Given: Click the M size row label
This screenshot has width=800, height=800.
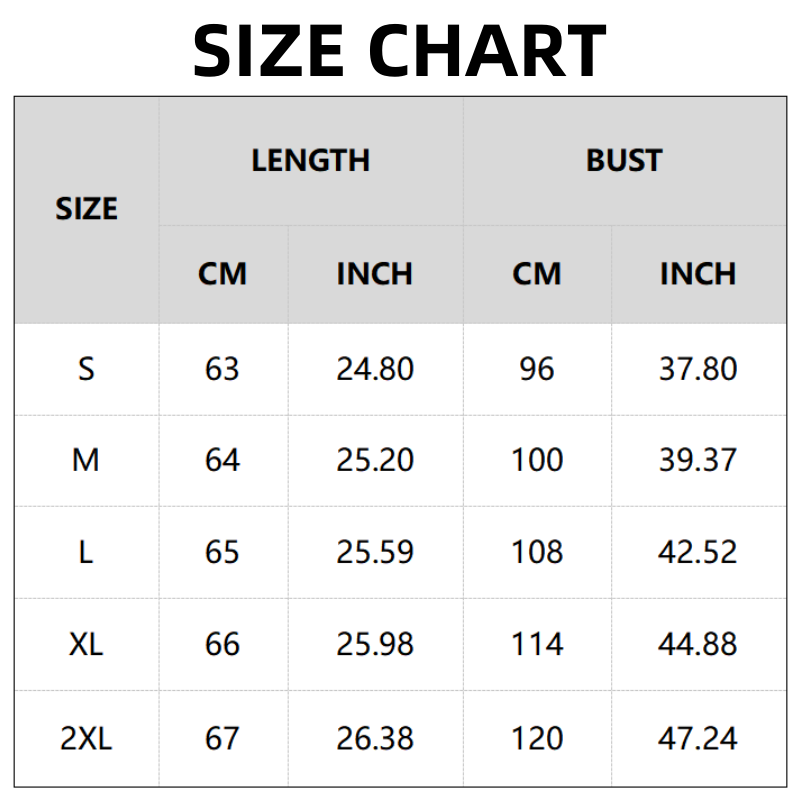Looking at the screenshot, I should [x=86, y=460].
